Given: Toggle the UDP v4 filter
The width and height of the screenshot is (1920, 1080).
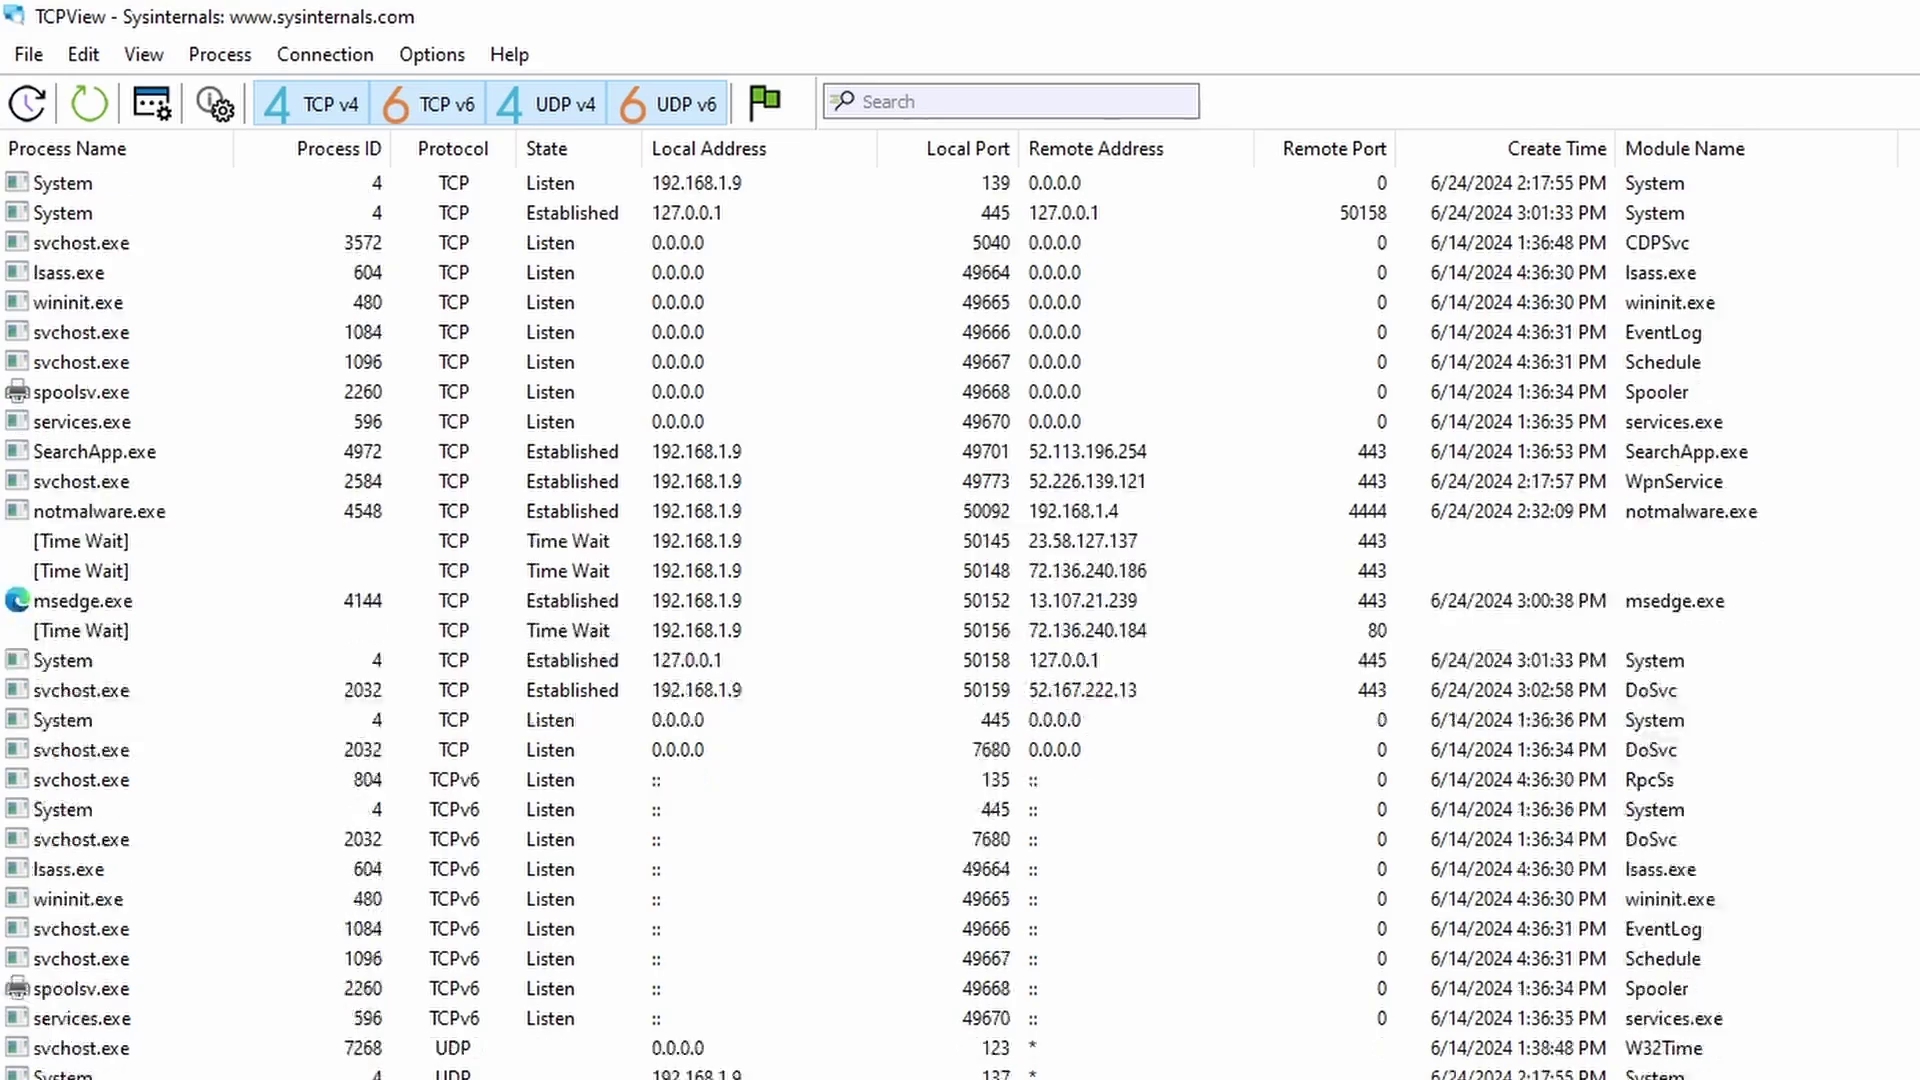Looking at the screenshot, I should [x=546, y=103].
